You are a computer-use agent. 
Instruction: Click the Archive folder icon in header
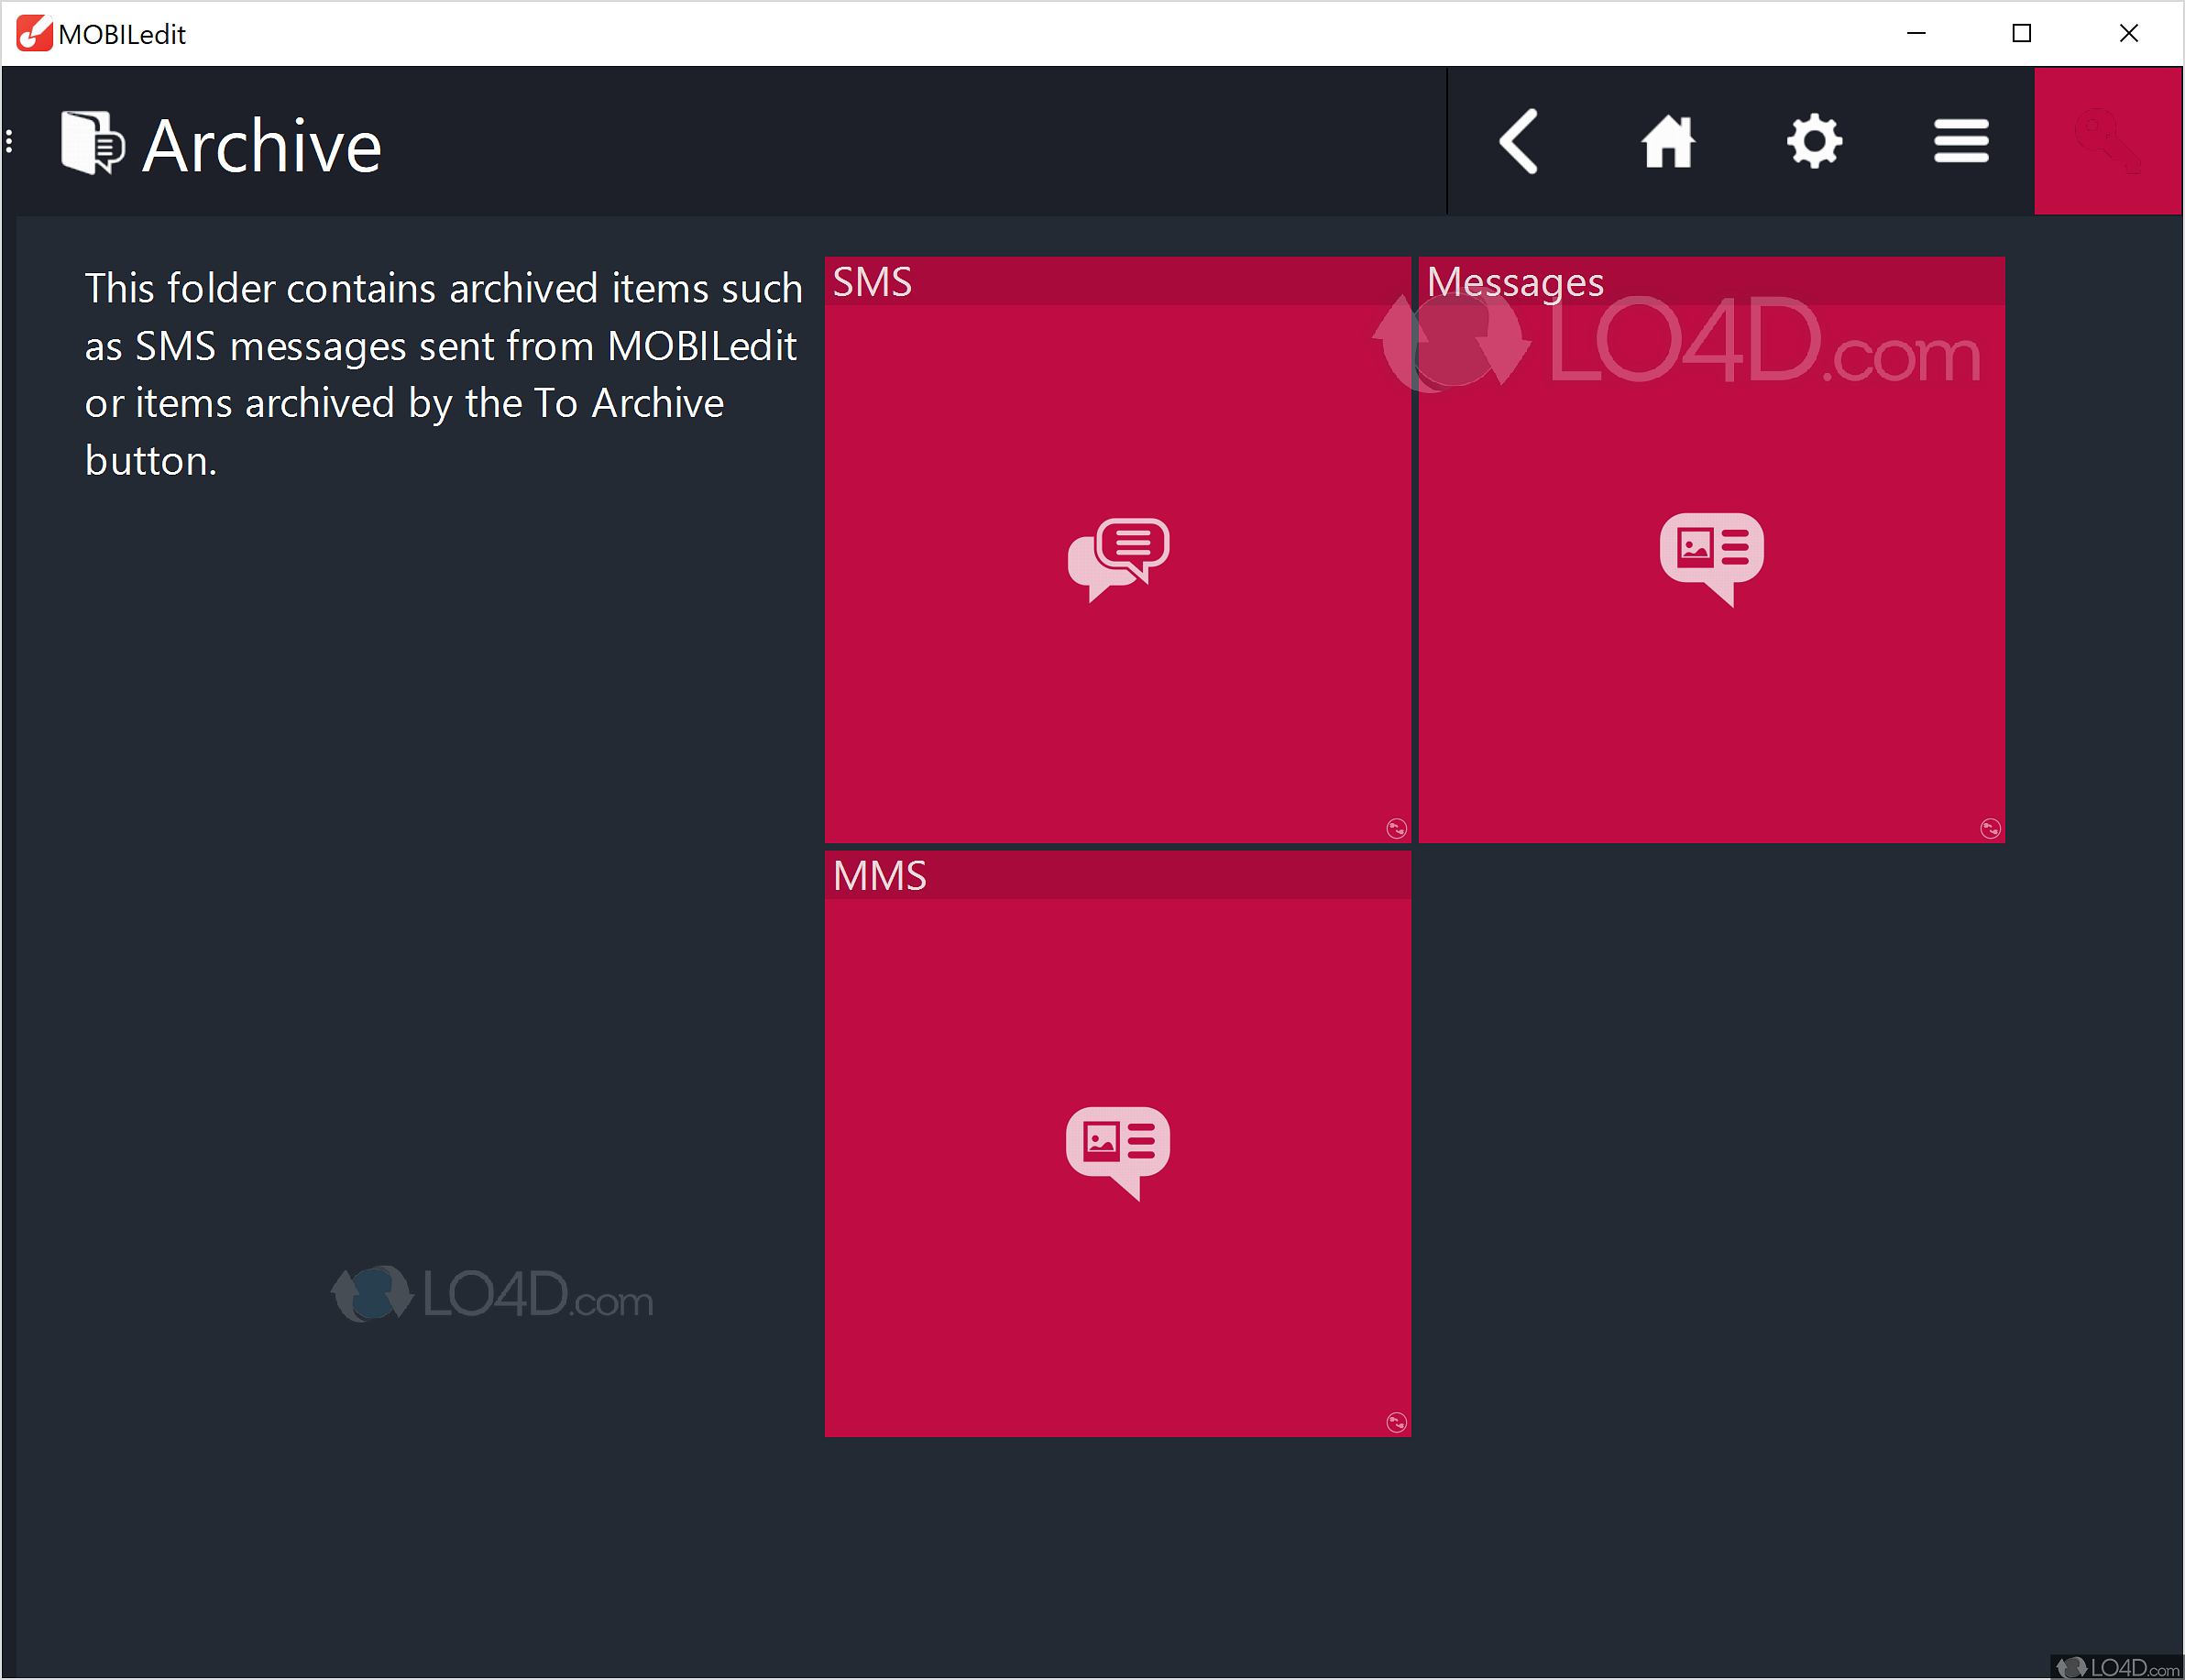click(x=92, y=143)
